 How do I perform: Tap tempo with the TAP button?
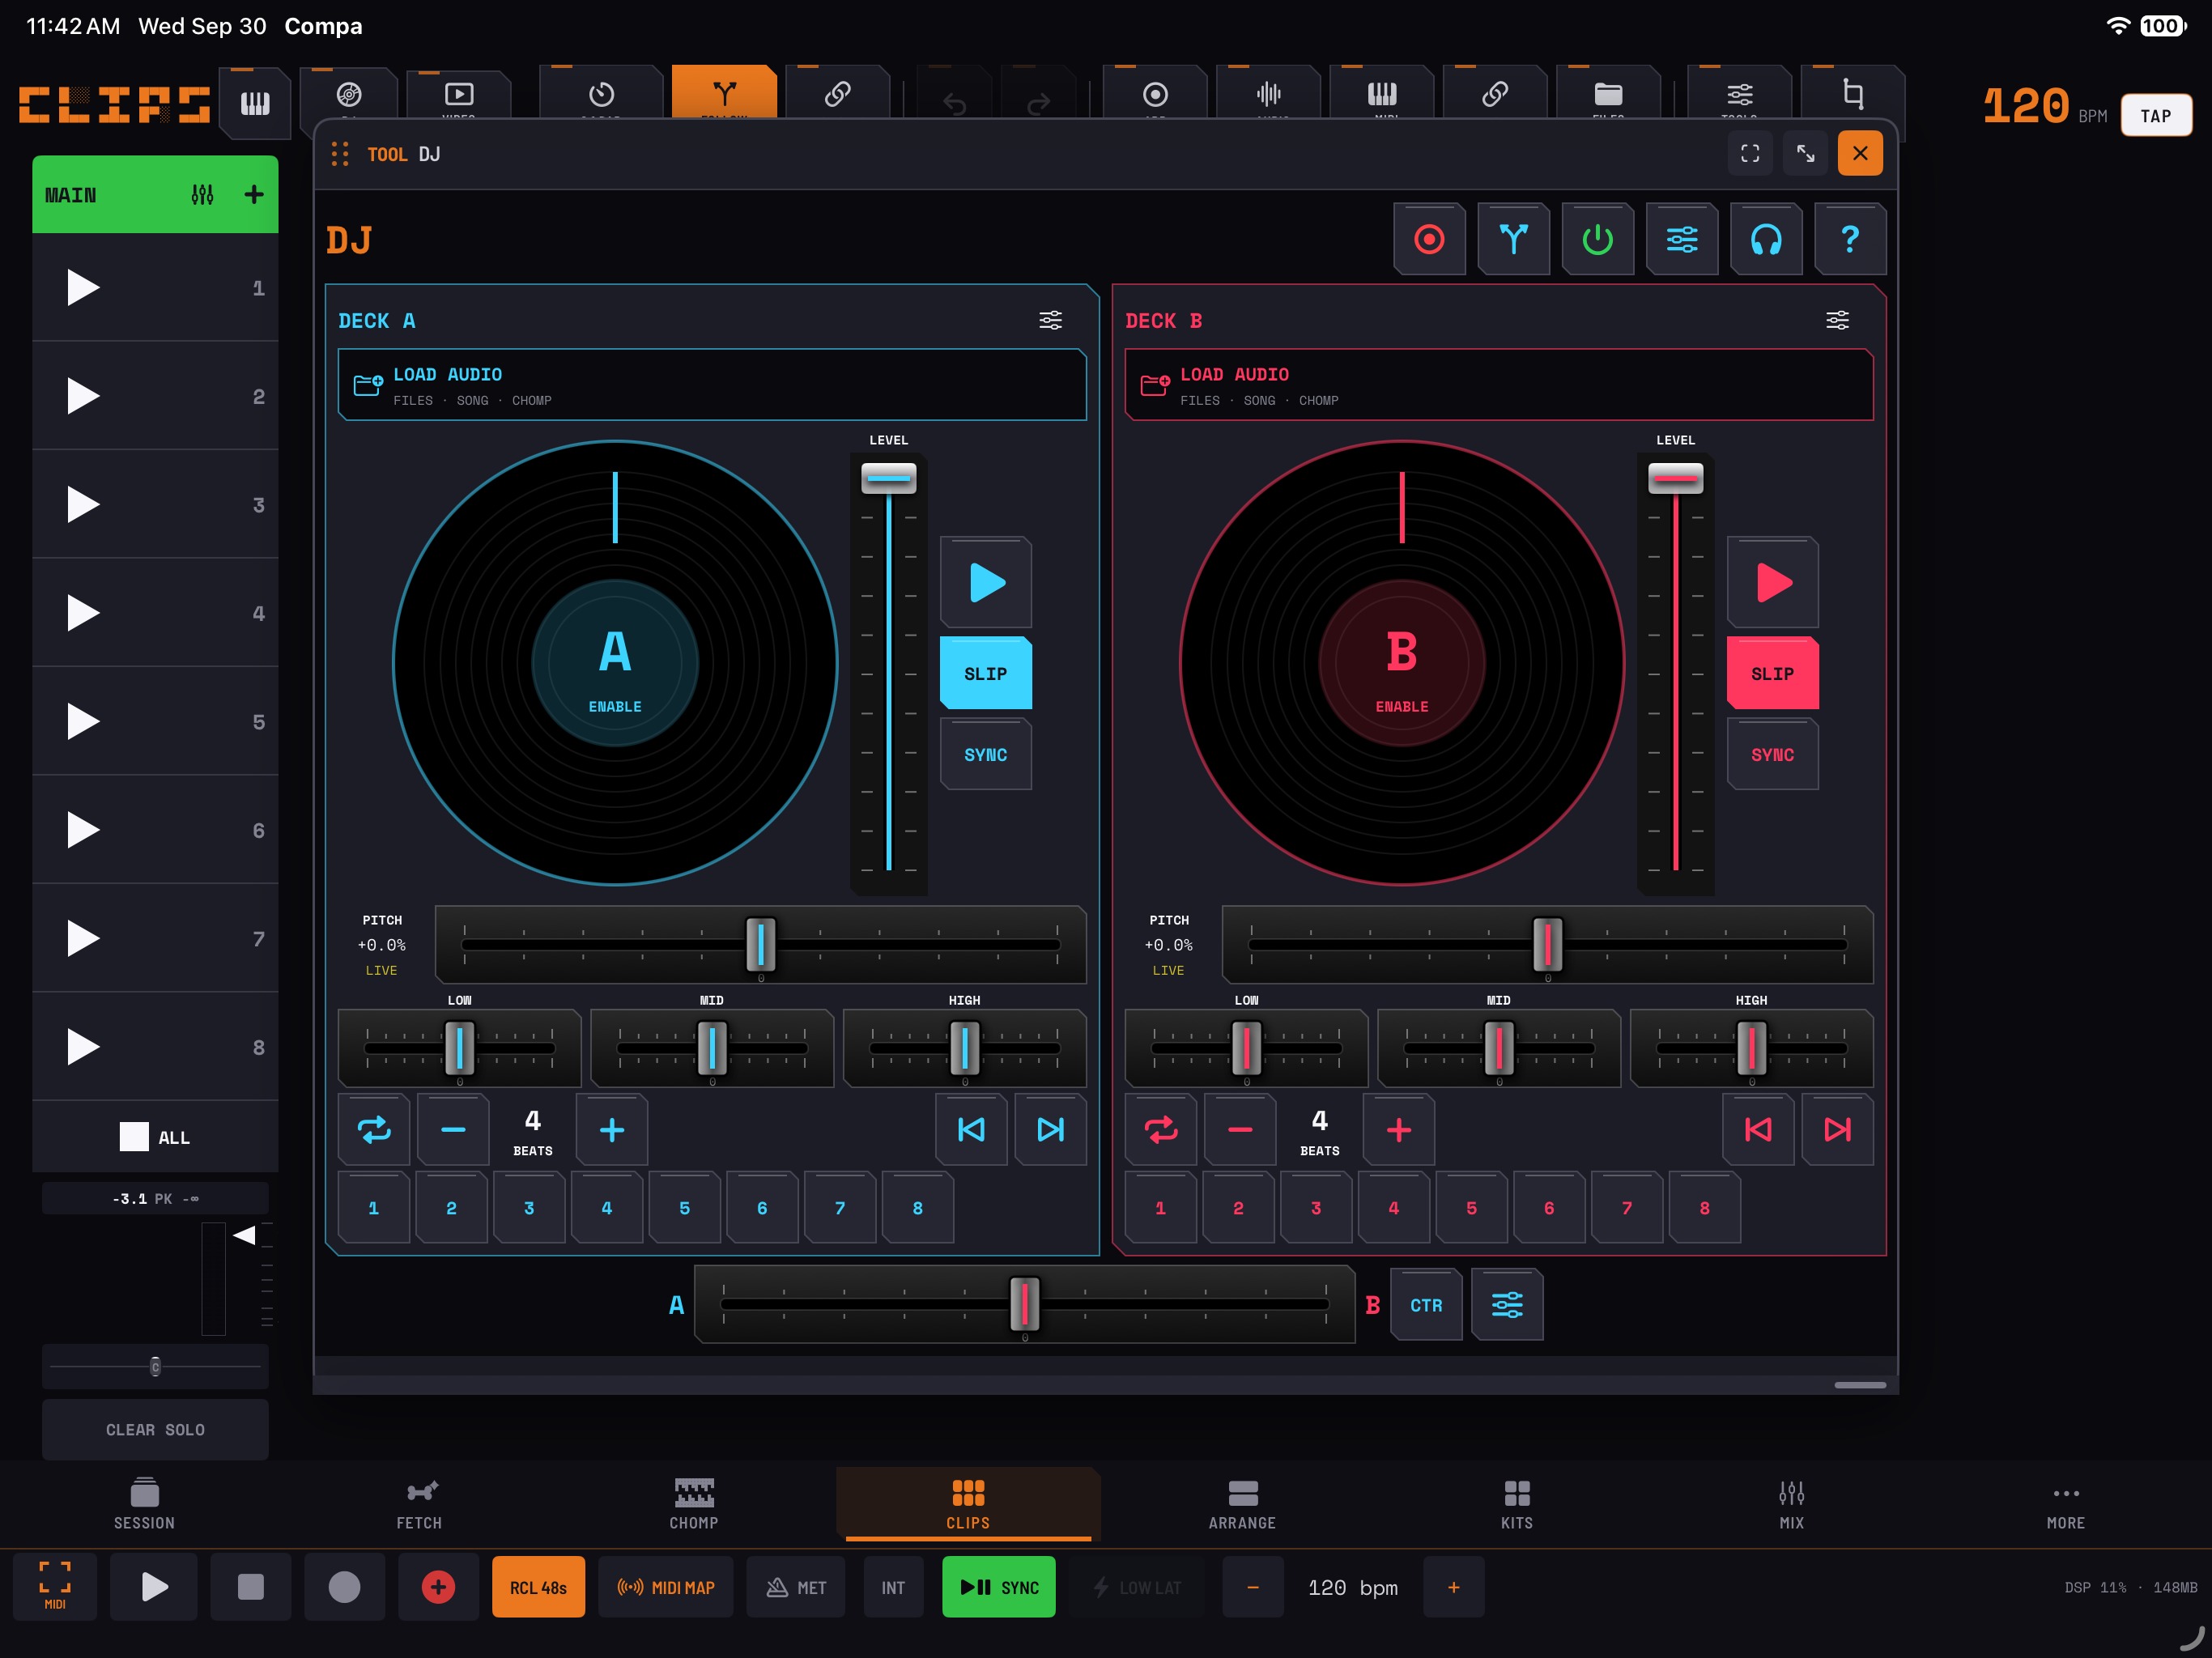pyautogui.click(x=2156, y=115)
